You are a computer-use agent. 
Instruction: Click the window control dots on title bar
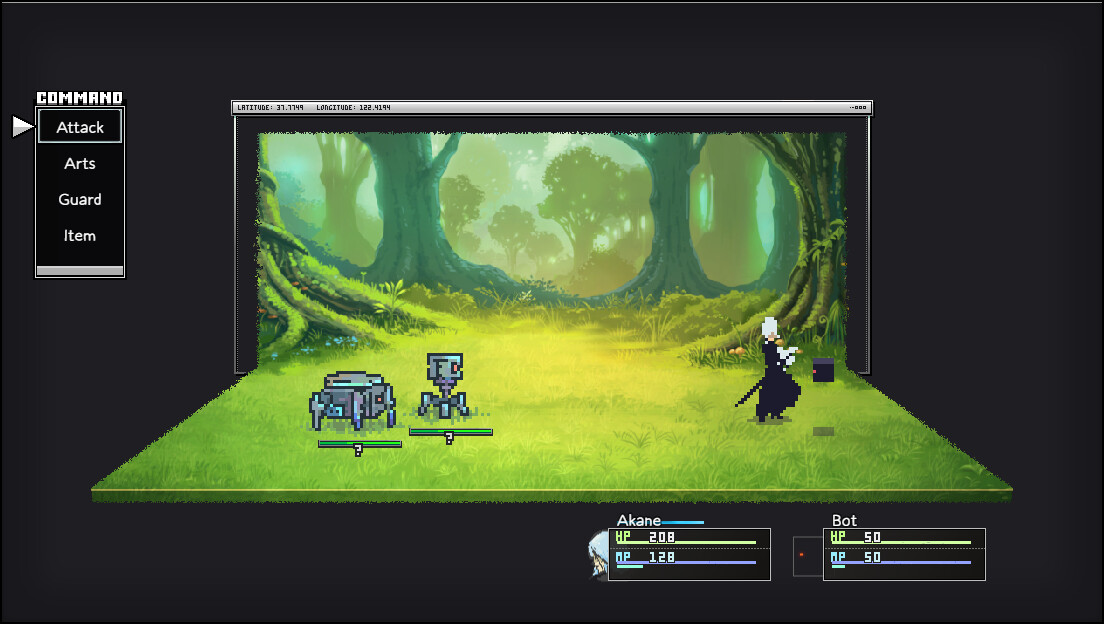pyautogui.click(x=858, y=108)
